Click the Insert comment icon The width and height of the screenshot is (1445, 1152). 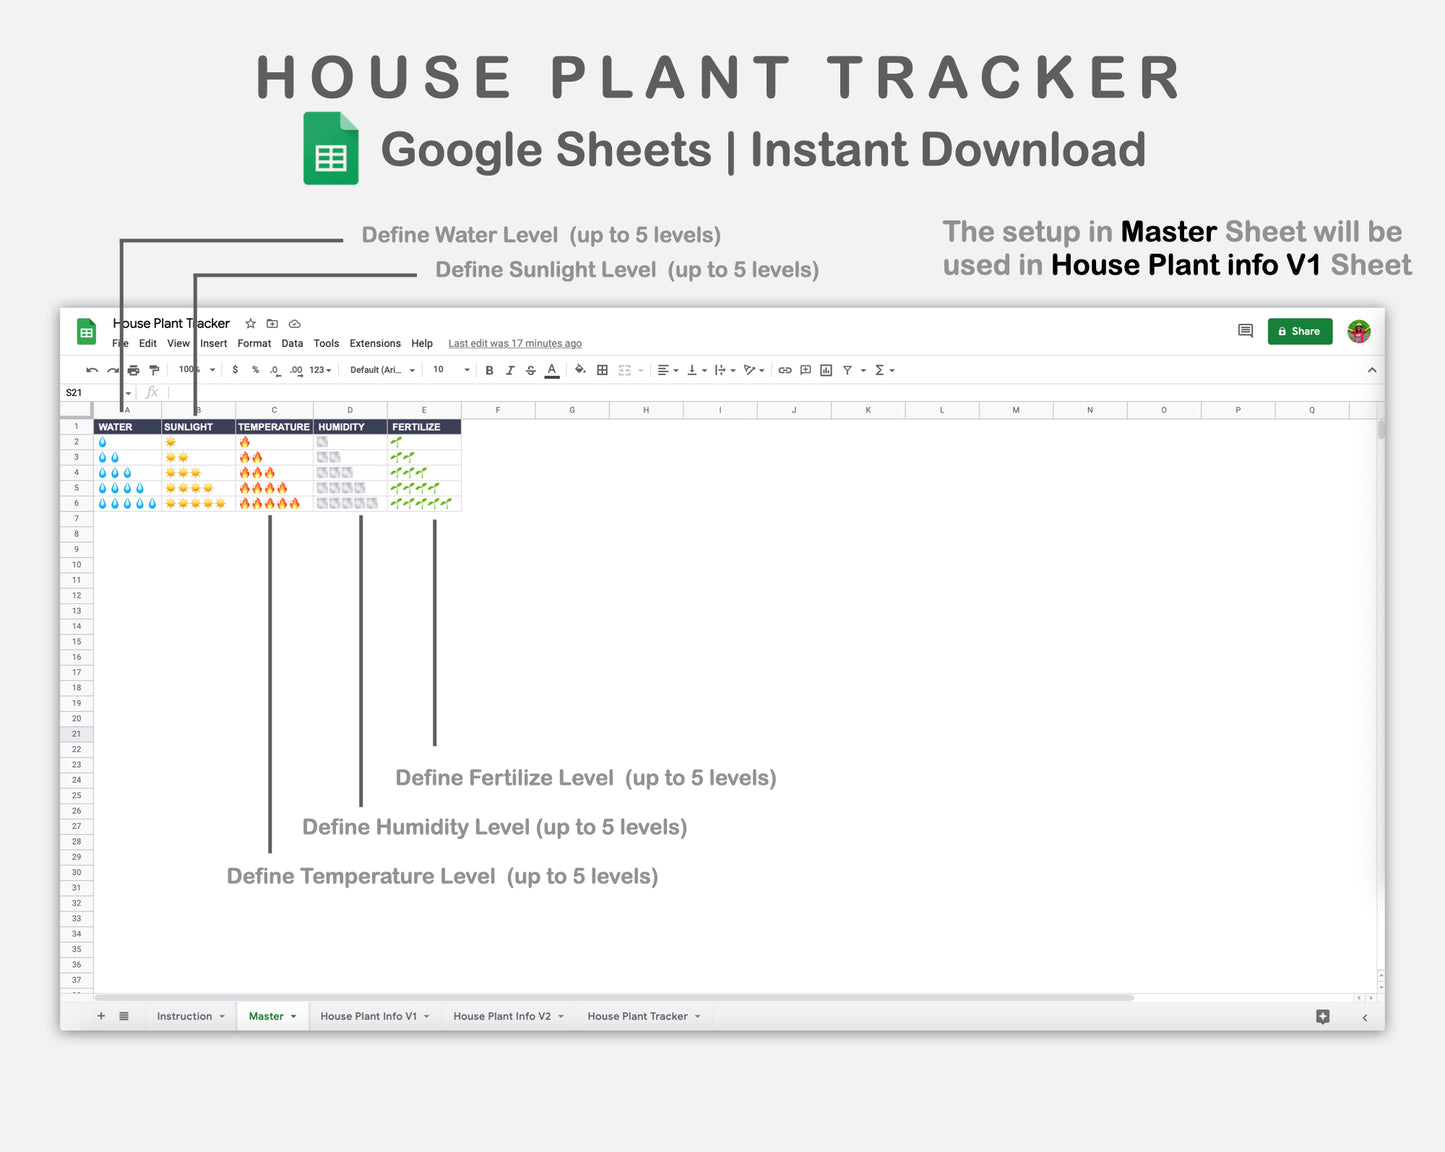coord(805,369)
